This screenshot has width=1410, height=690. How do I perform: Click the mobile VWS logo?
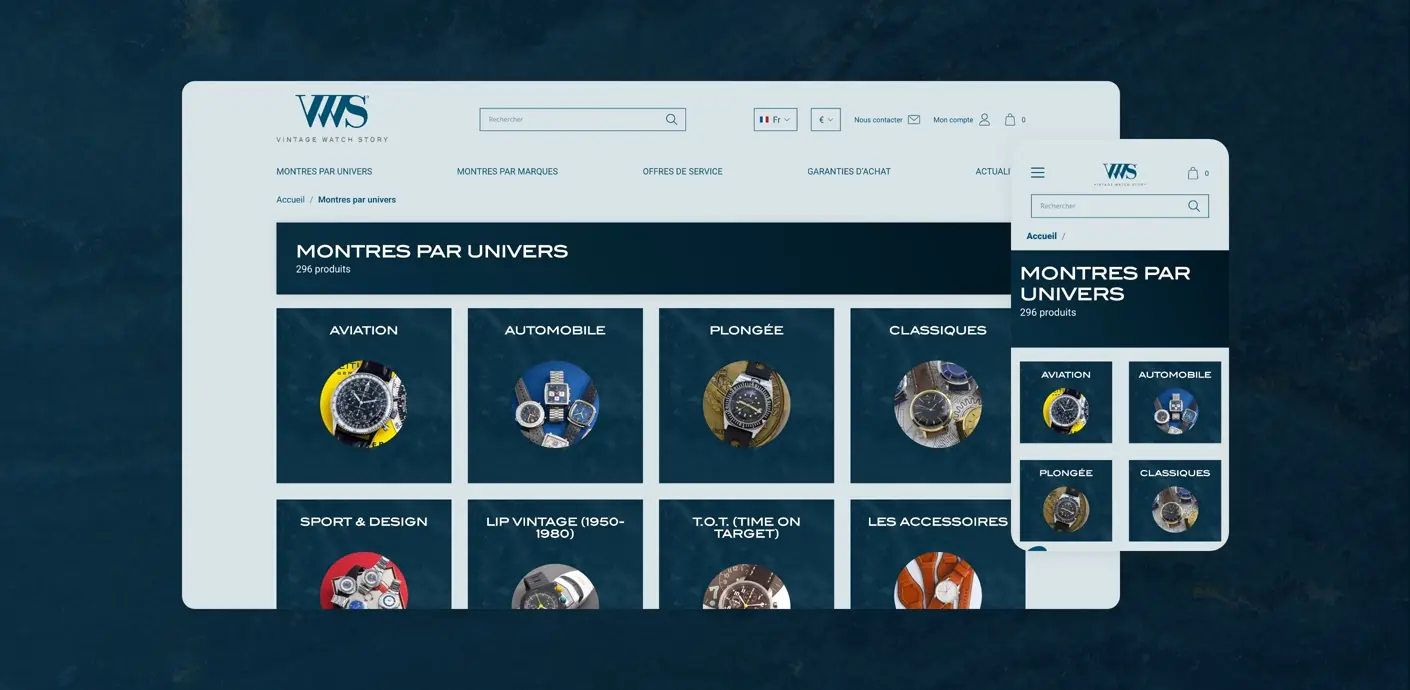pyautogui.click(x=1120, y=174)
